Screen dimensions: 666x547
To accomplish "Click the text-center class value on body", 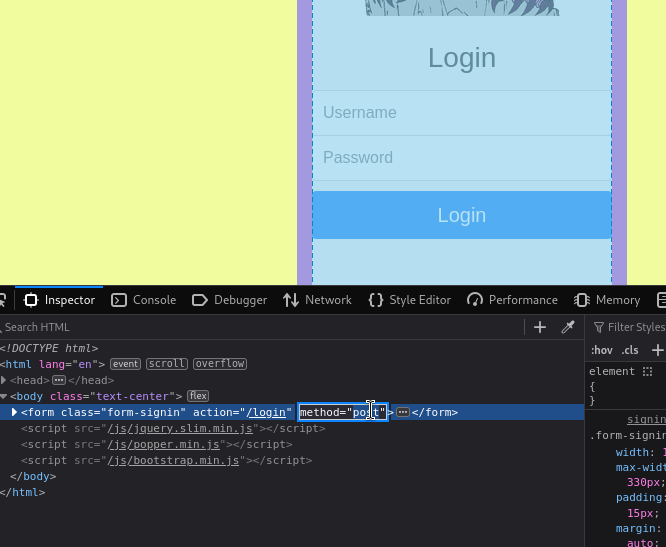I will click(133, 396).
